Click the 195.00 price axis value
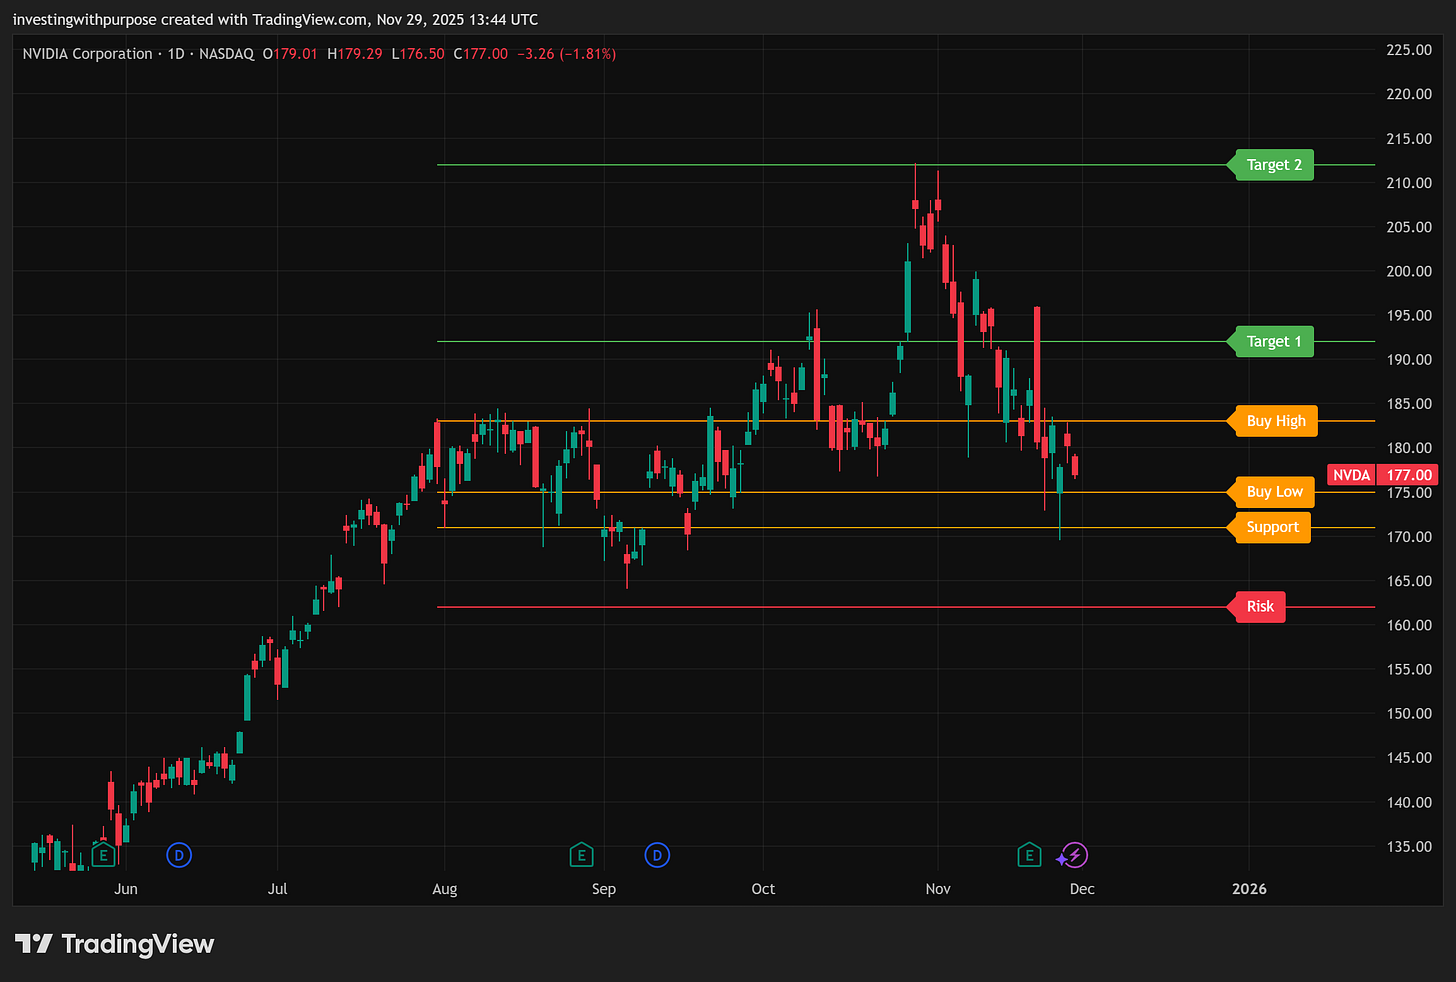This screenshot has height=982, width=1456. (1409, 315)
